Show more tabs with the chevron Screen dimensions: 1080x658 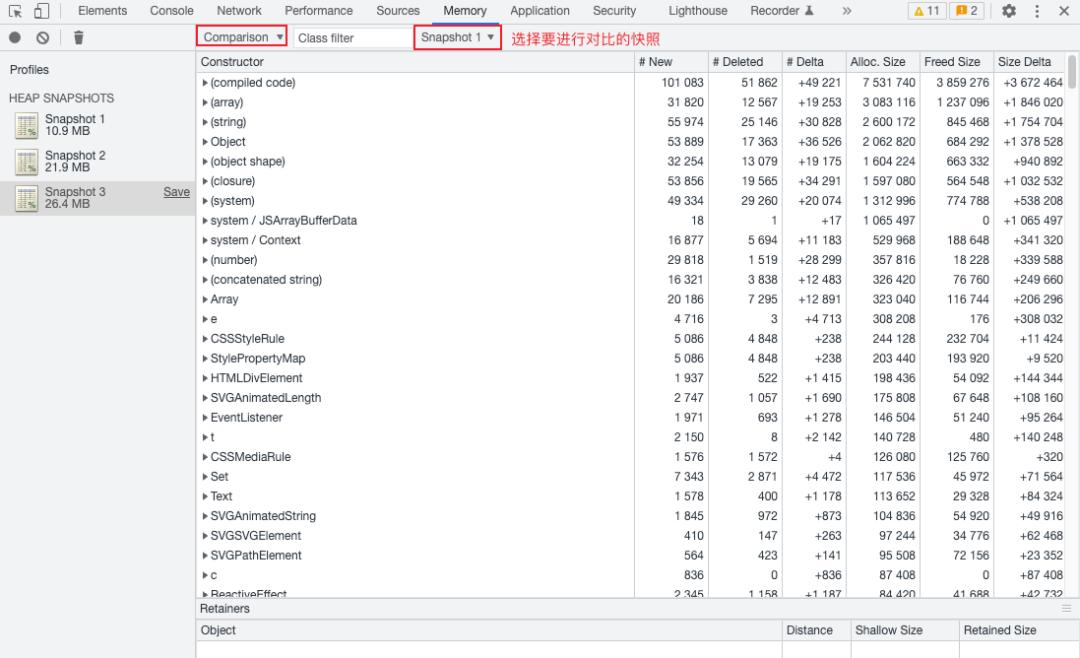tap(847, 11)
